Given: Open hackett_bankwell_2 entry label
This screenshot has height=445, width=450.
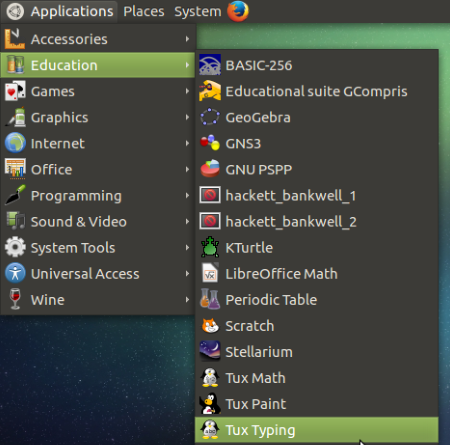Looking at the screenshot, I should point(291,222).
